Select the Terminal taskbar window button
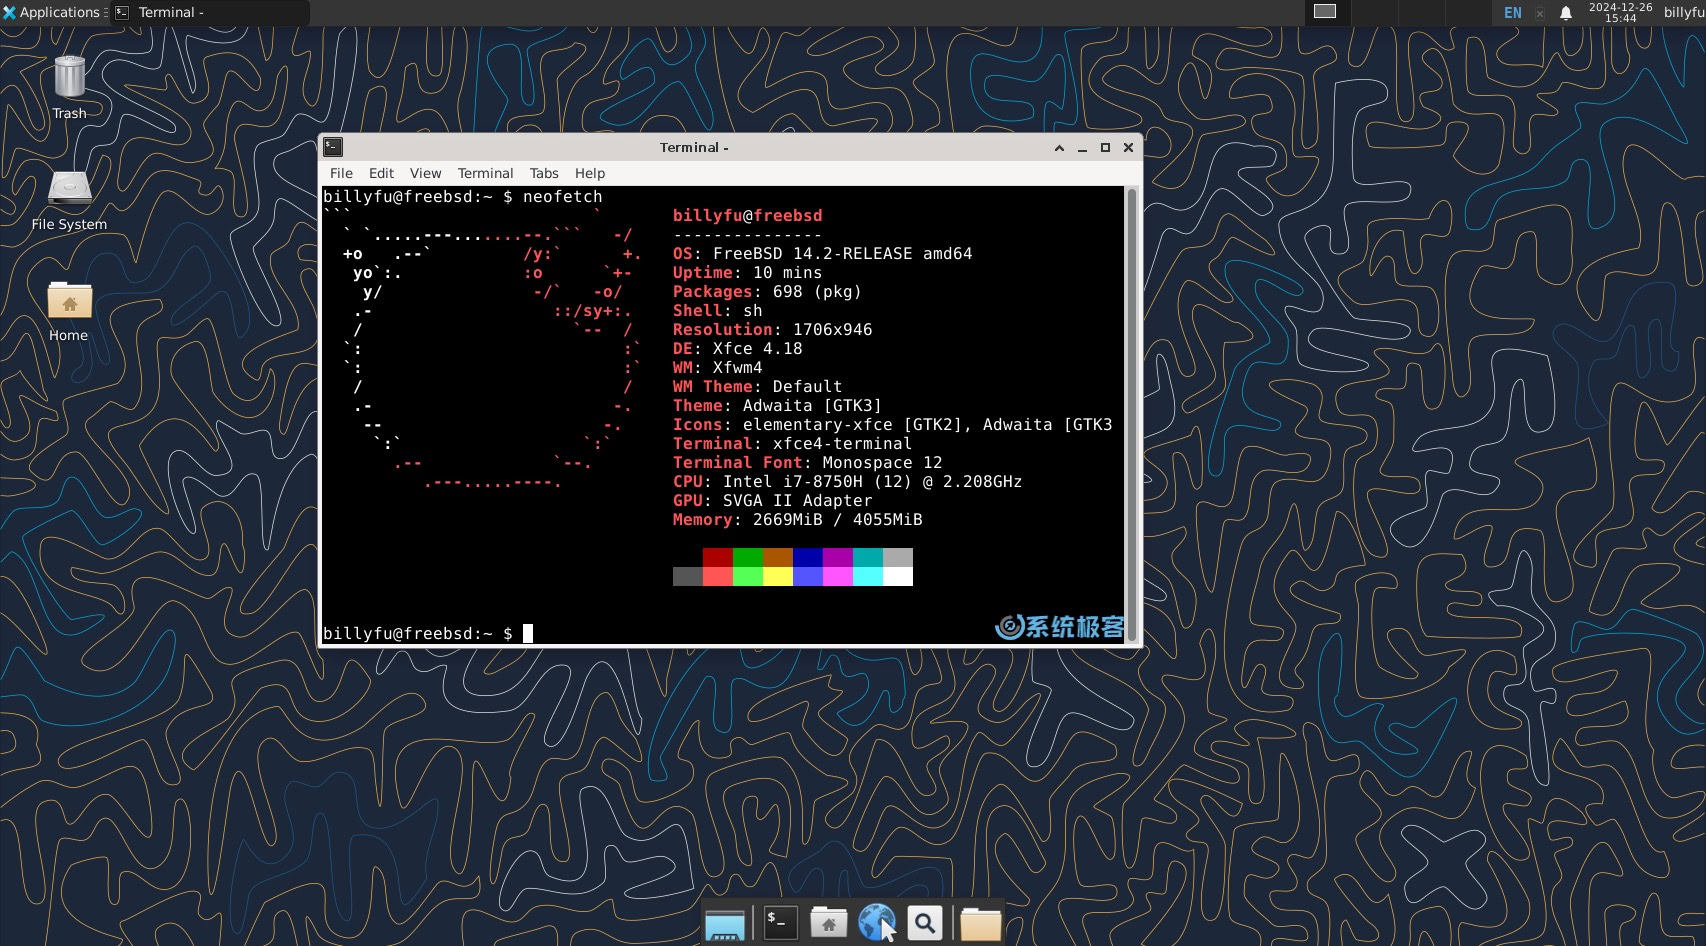 (x=210, y=13)
